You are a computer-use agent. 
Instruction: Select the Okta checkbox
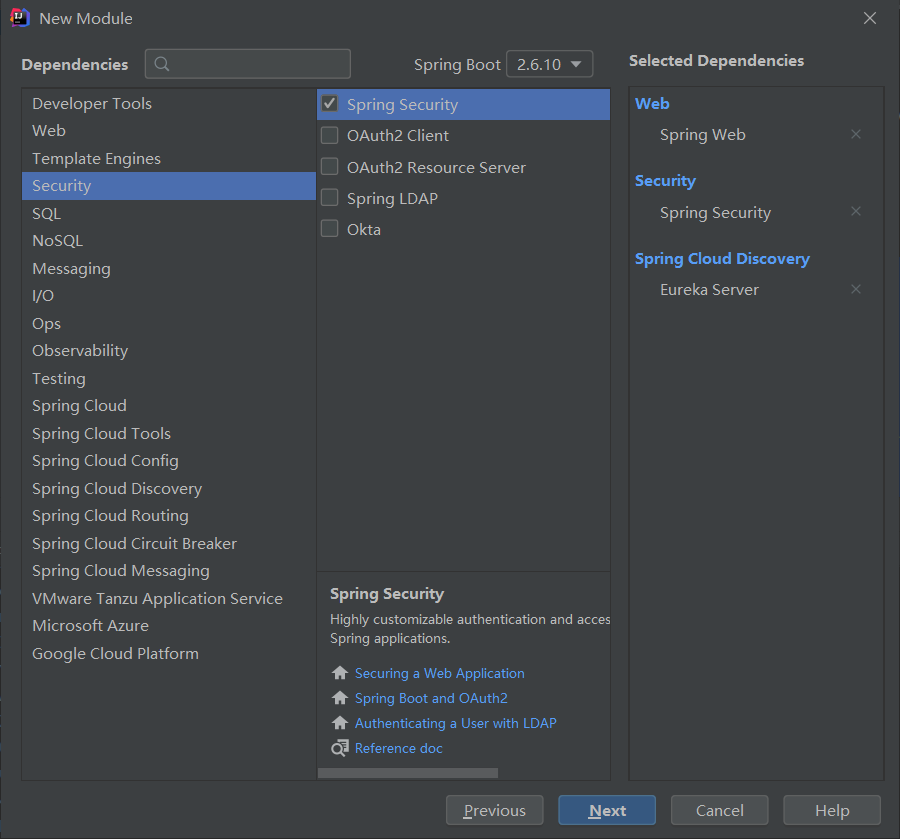(329, 229)
